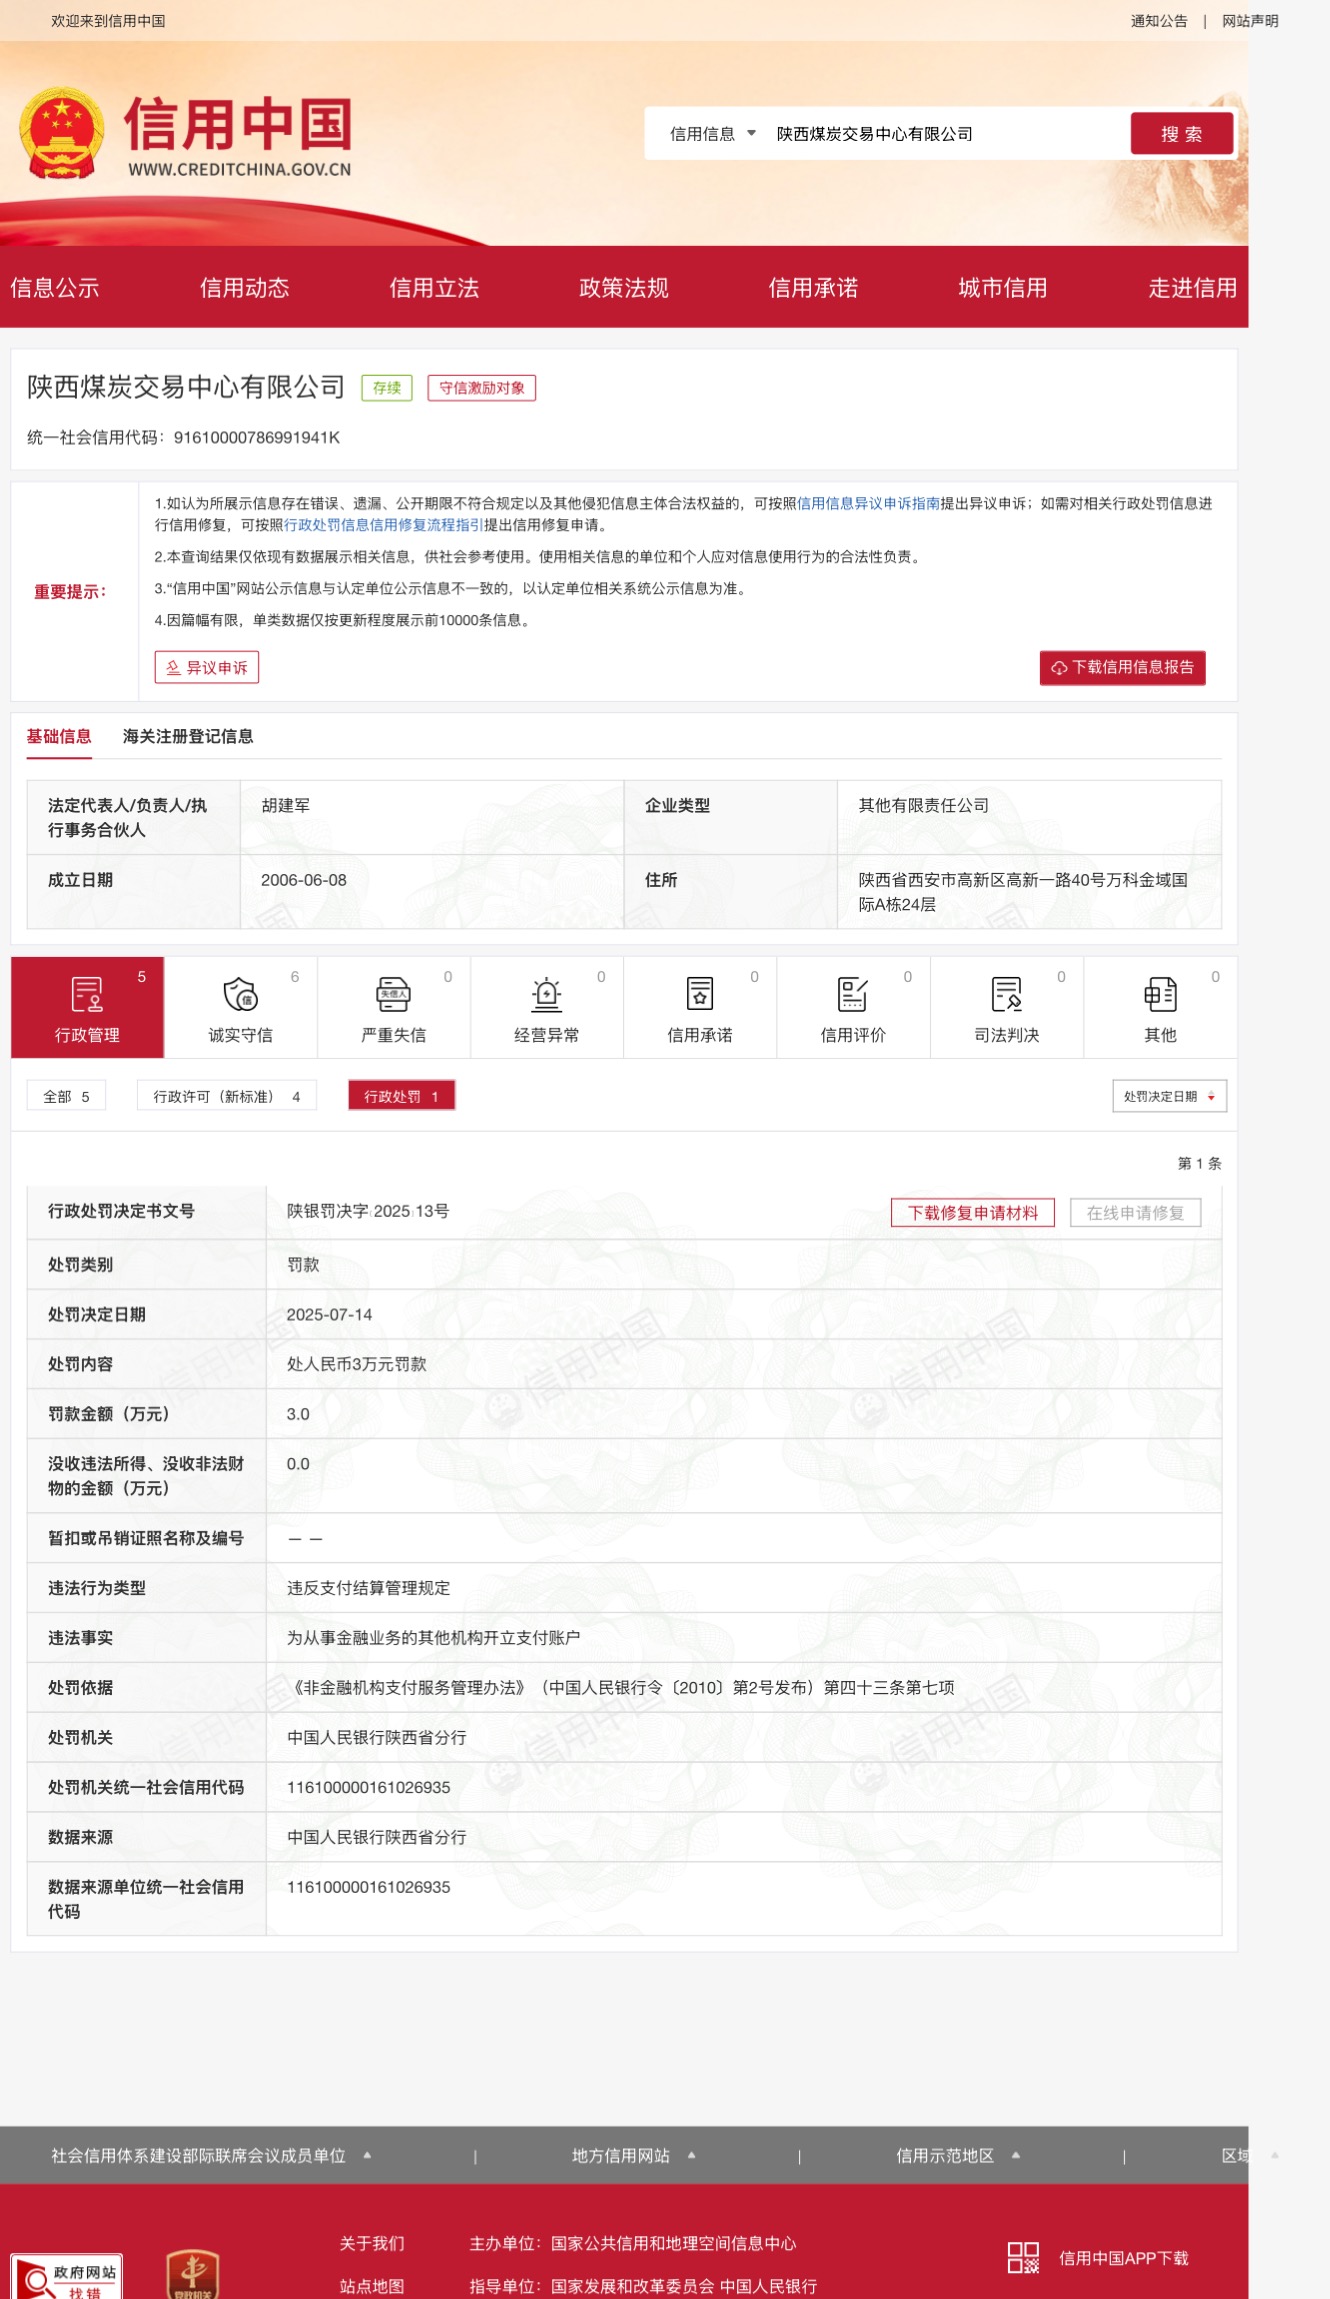This screenshot has width=1330, height=2299.
Task: Open the 其他 category icon
Action: coord(1160,995)
